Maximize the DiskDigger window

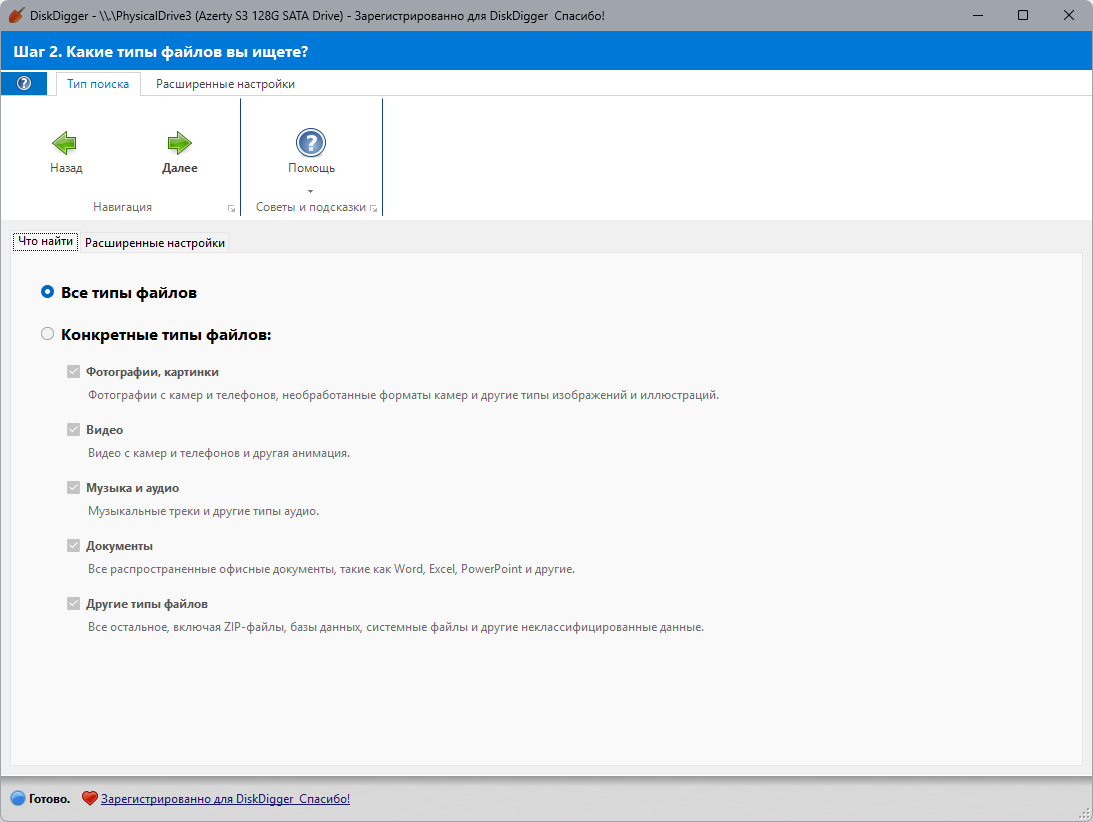pyautogui.click(x=1023, y=15)
